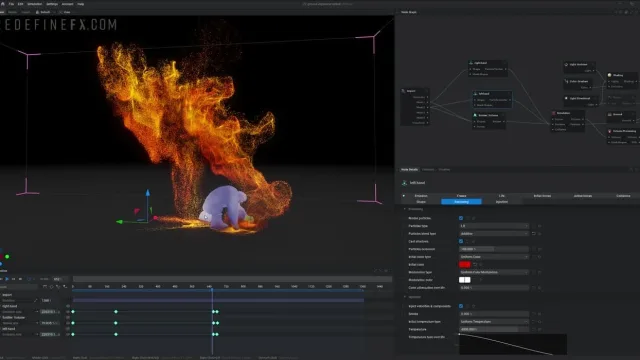Open the Uniform Color type dropdown
The image size is (640, 360).
click(x=494, y=257)
